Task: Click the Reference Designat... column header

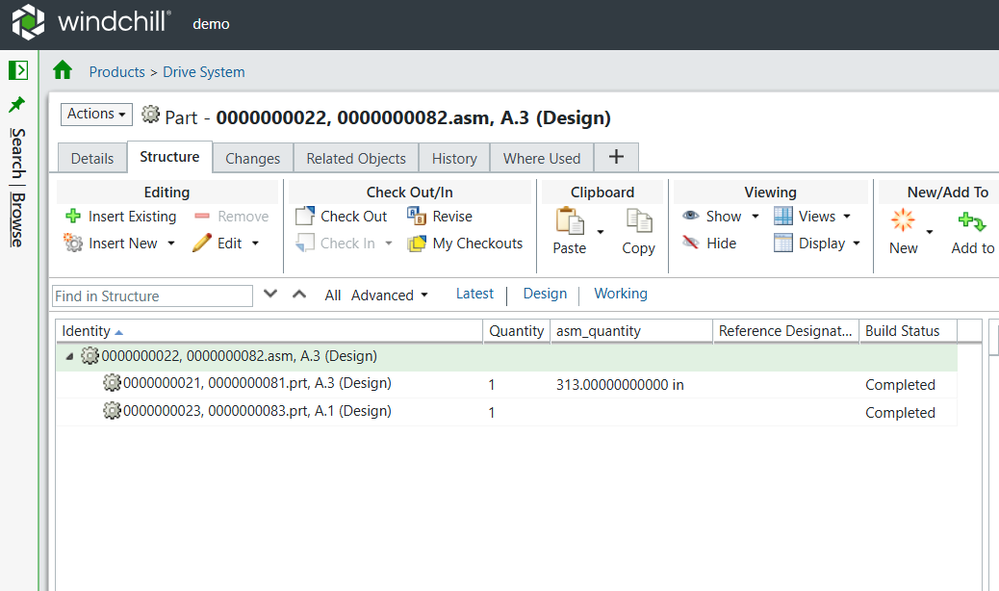Action: [786, 331]
